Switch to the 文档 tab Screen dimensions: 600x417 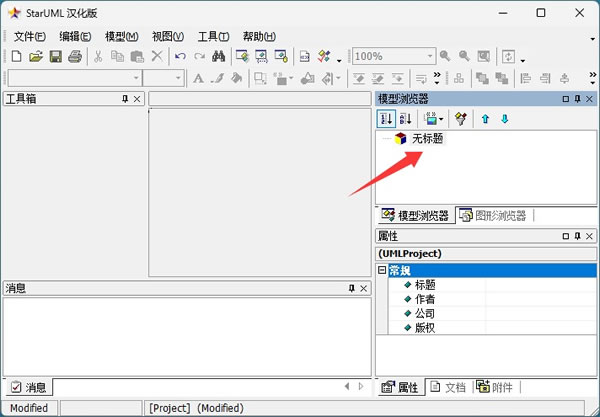point(448,387)
